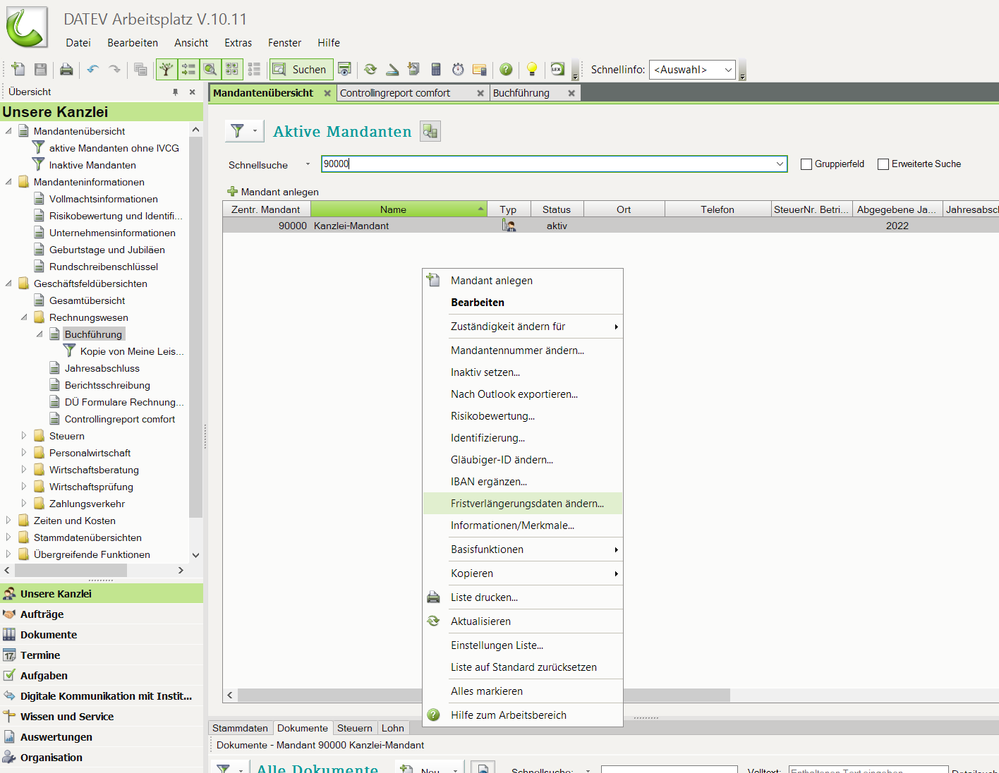This screenshot has height=773, width=999.
Task: Click the redo arrow icon
Action: pos(114,69)
